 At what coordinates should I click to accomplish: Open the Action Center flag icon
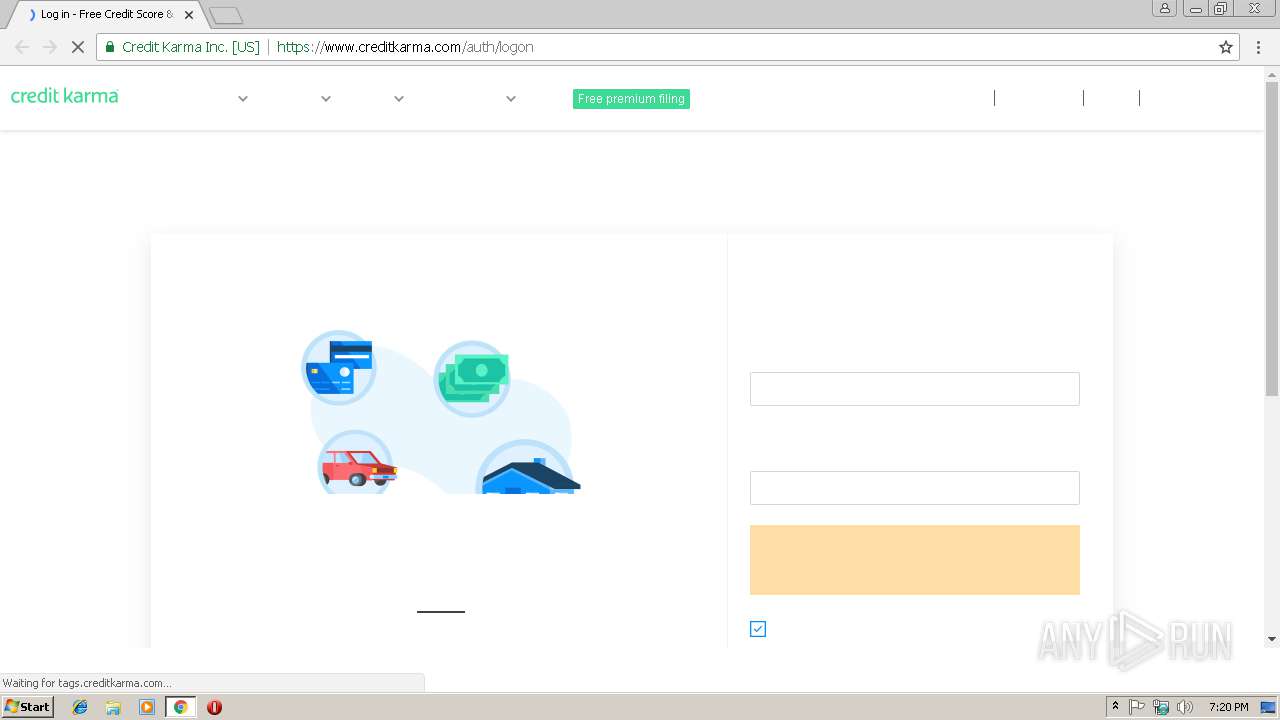pos(1137,707)
